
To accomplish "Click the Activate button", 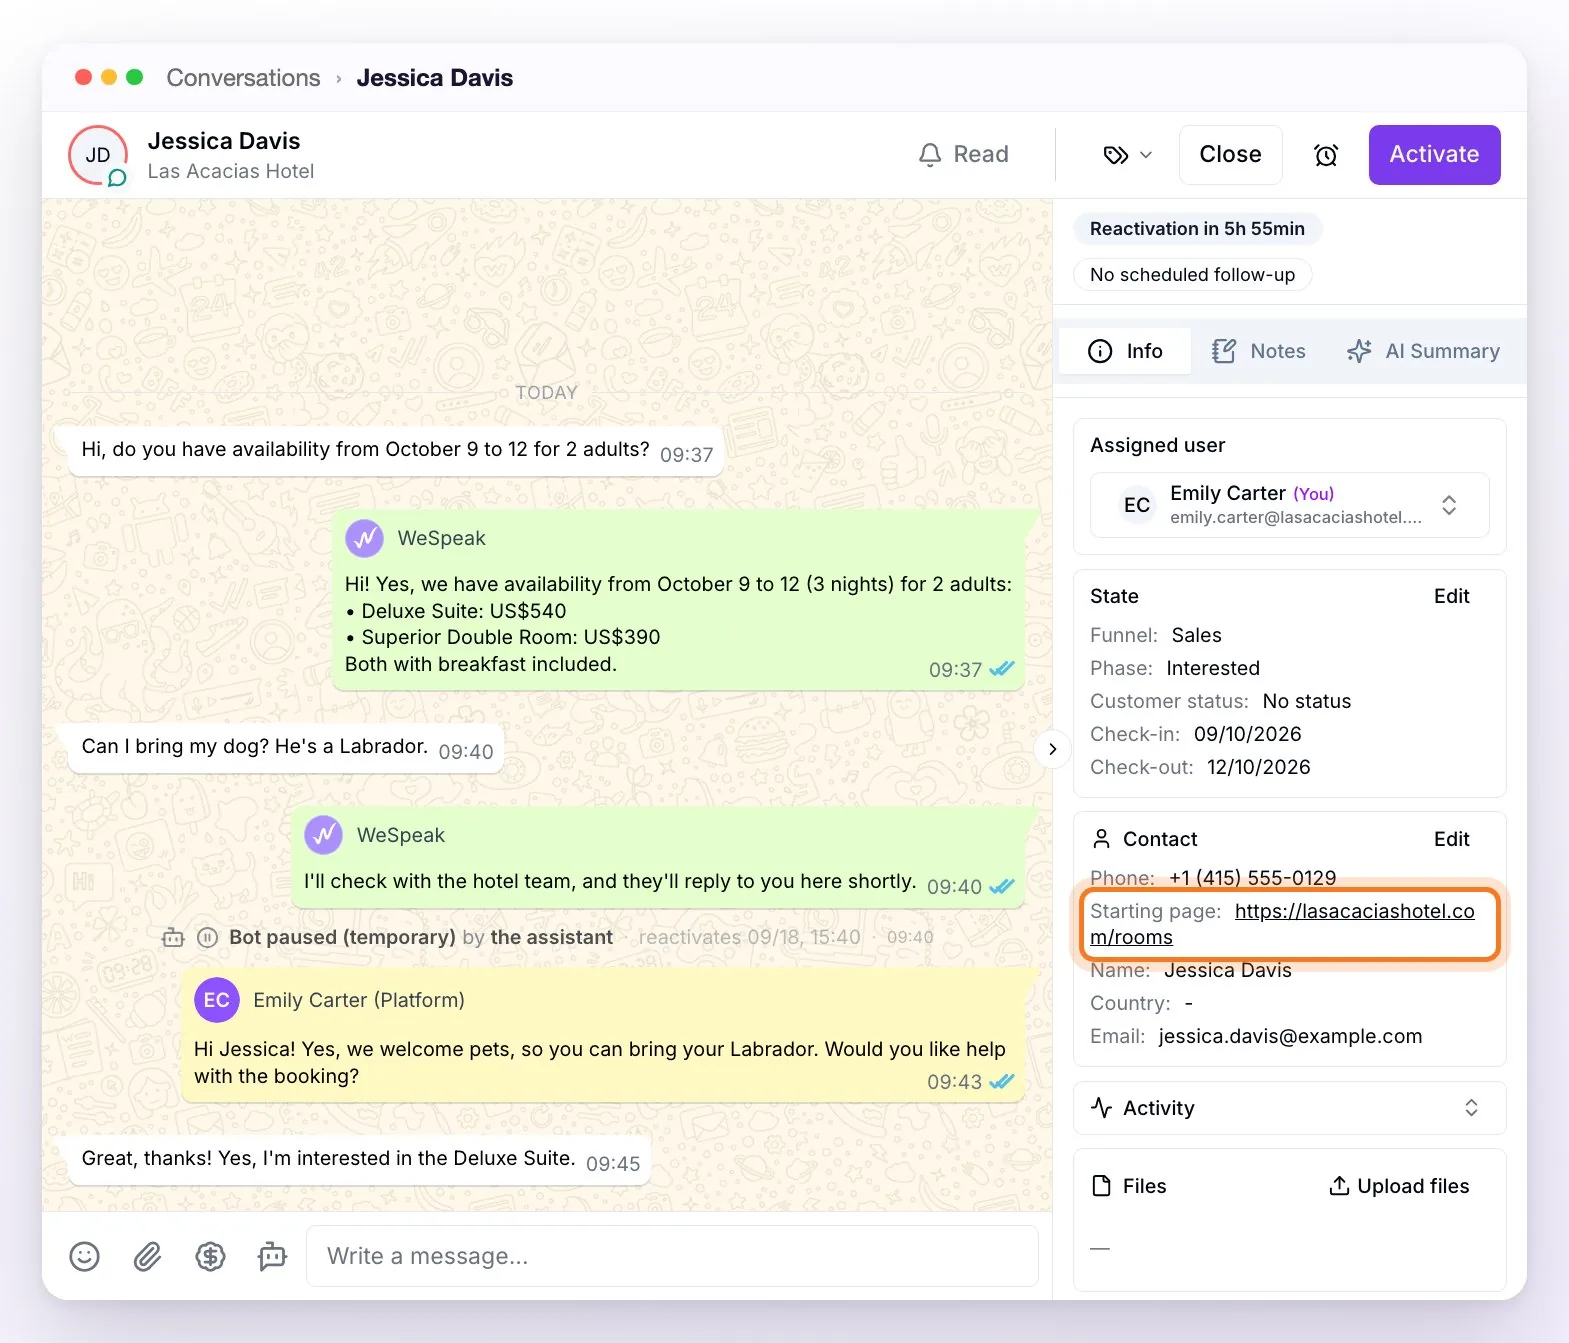I will coord(1434,155).
